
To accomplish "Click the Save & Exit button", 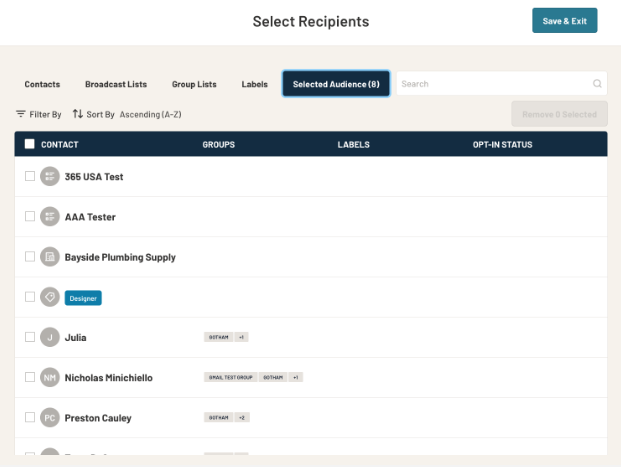I will point(564,21).
